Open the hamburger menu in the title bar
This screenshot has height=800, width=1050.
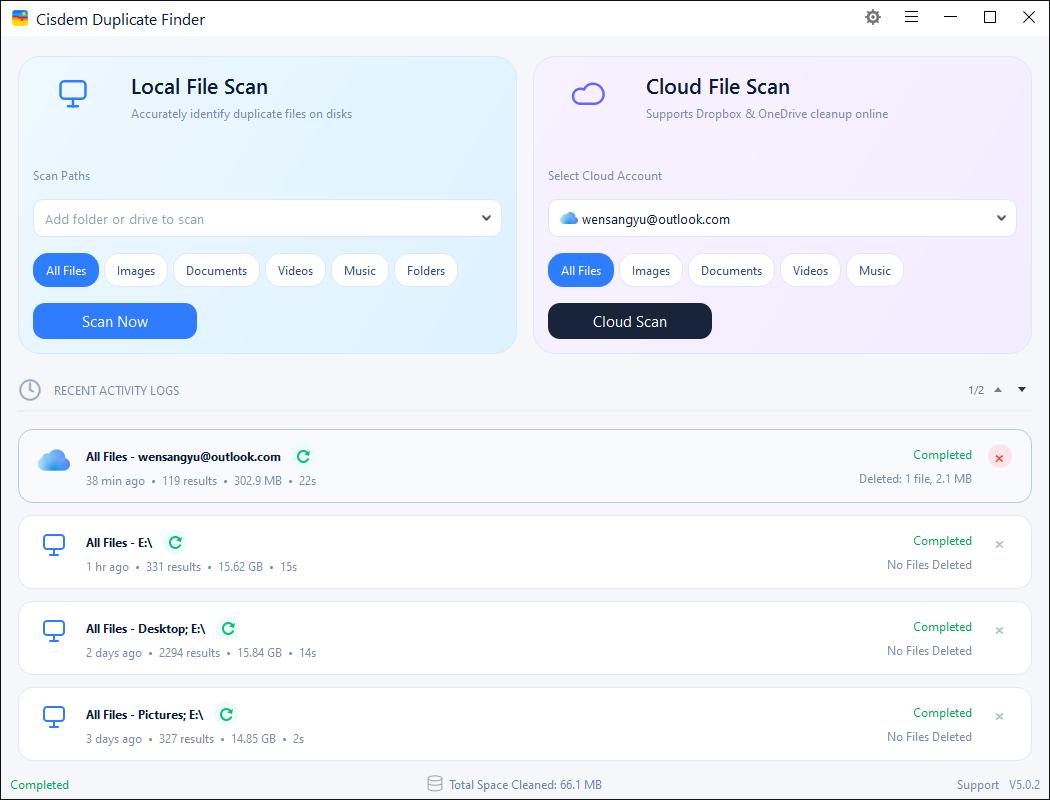911,17
